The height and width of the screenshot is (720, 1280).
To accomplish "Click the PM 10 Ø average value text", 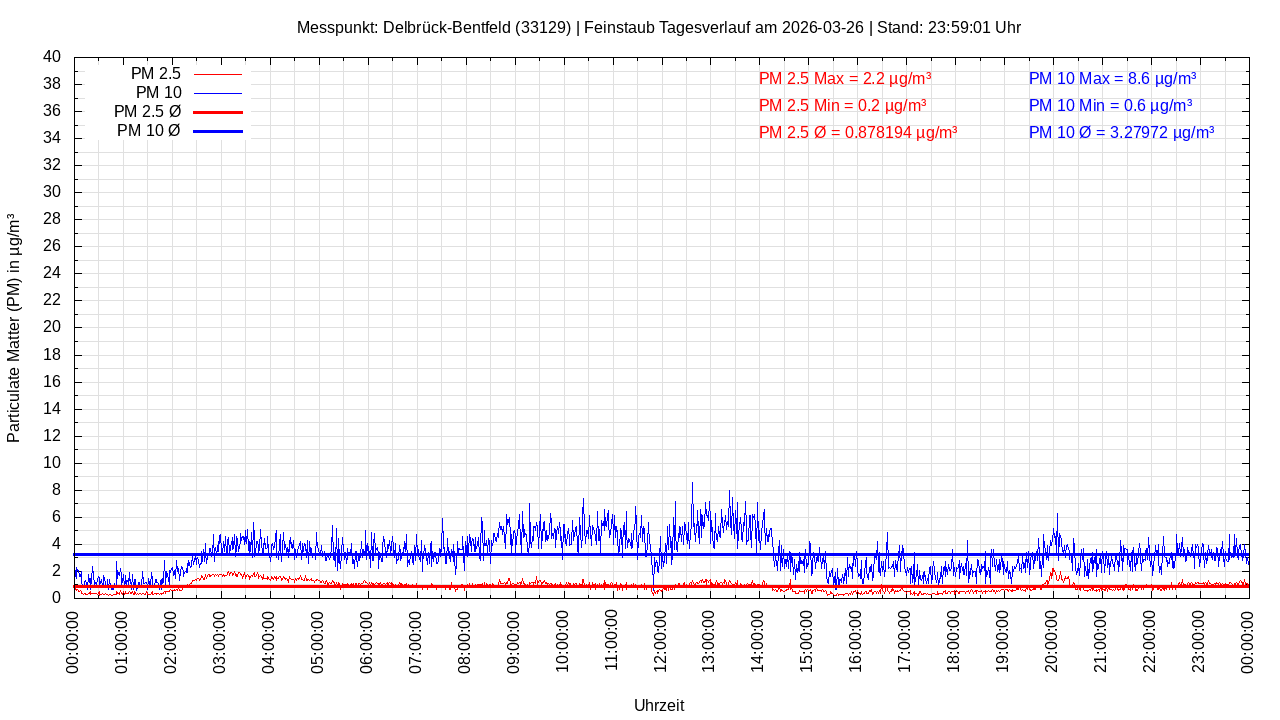I will [1121, 132].
